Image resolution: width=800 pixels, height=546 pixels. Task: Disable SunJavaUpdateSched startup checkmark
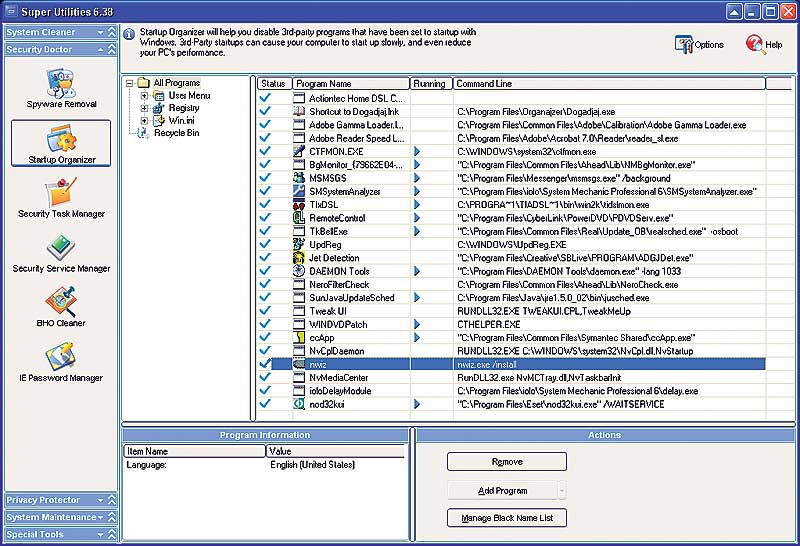[x=265, y=297]
